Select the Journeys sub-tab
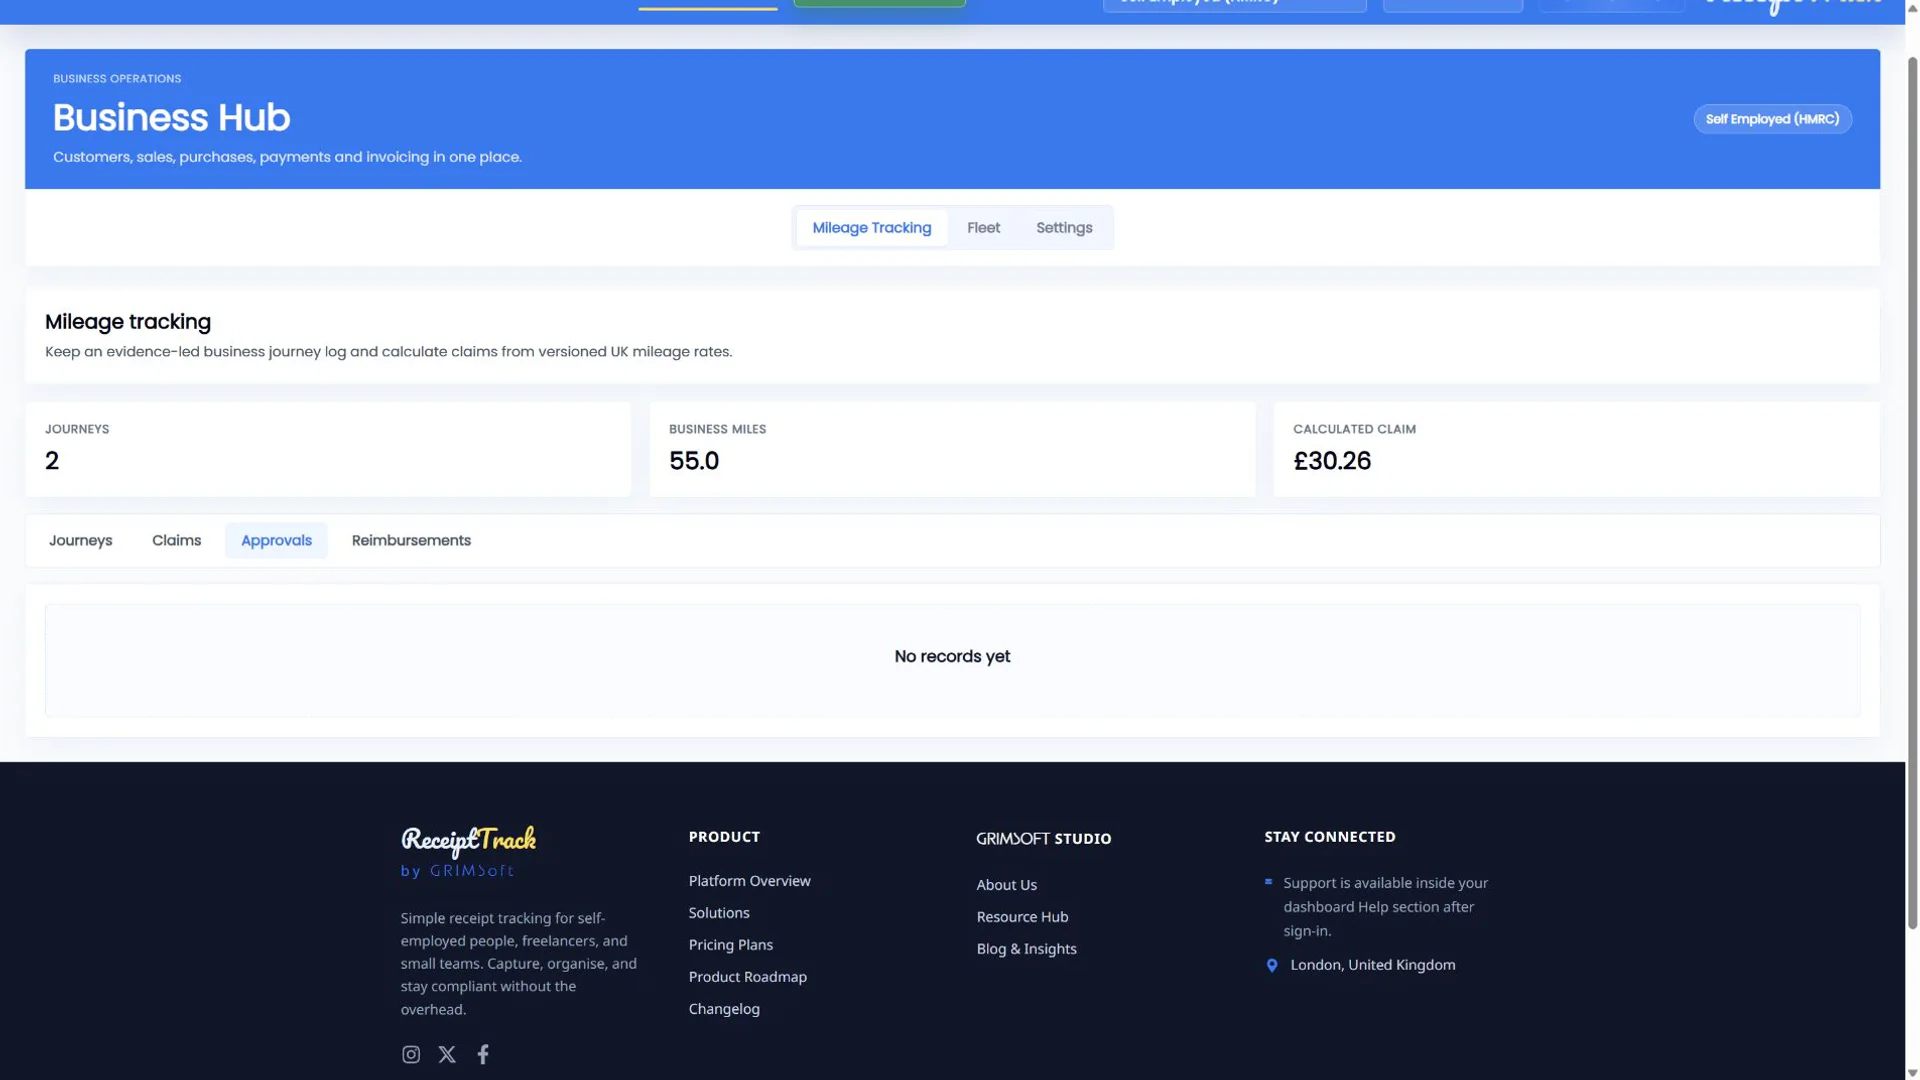Screen dimensions: 1920x1080 (x=81, y=540)
